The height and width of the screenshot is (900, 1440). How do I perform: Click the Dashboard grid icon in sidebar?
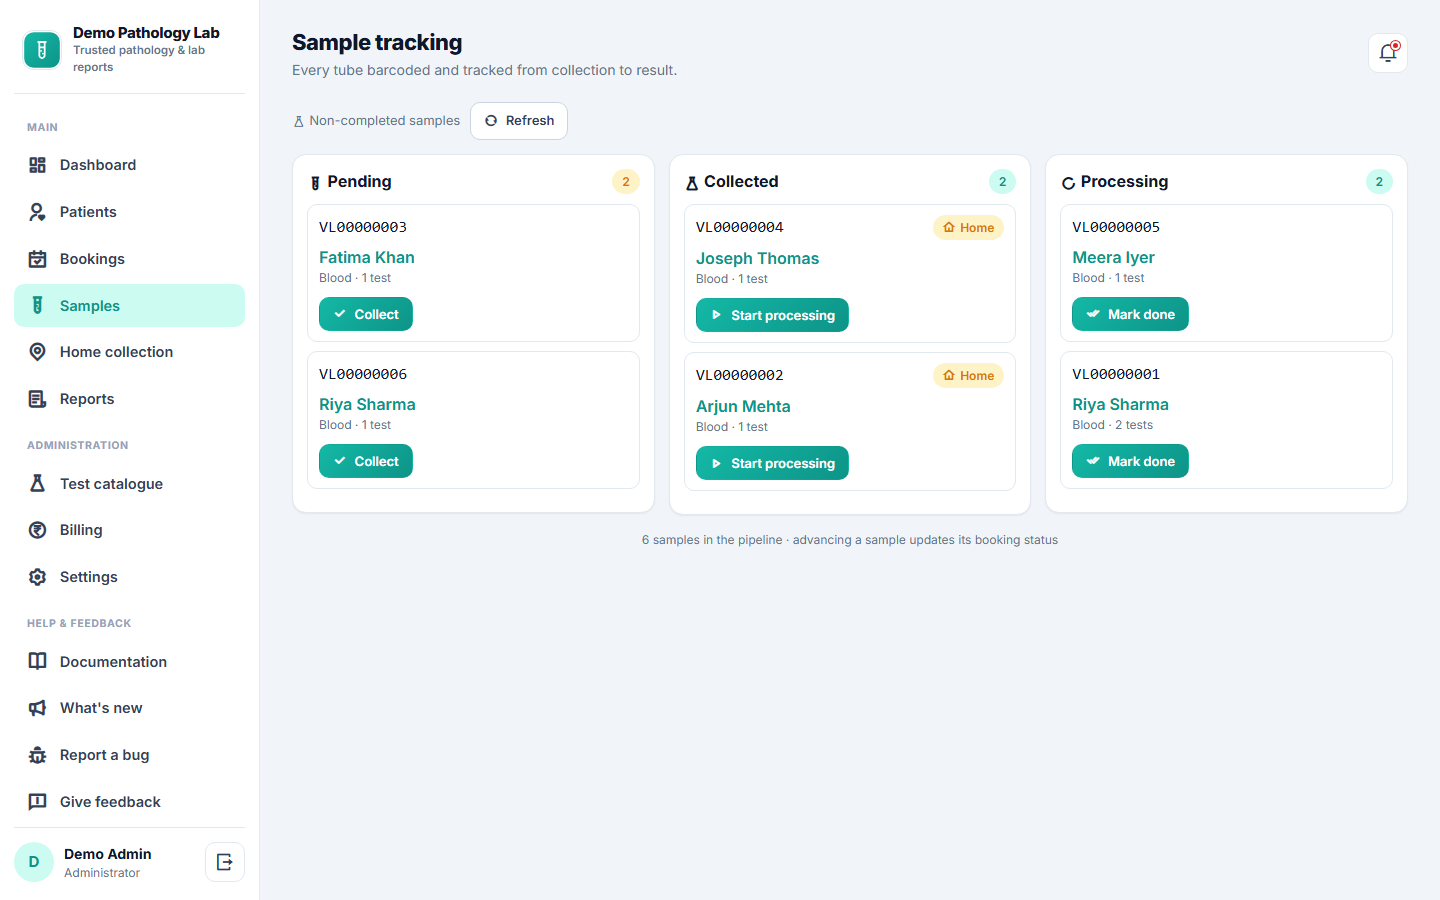pyautogui.click(x=37, y=165)
